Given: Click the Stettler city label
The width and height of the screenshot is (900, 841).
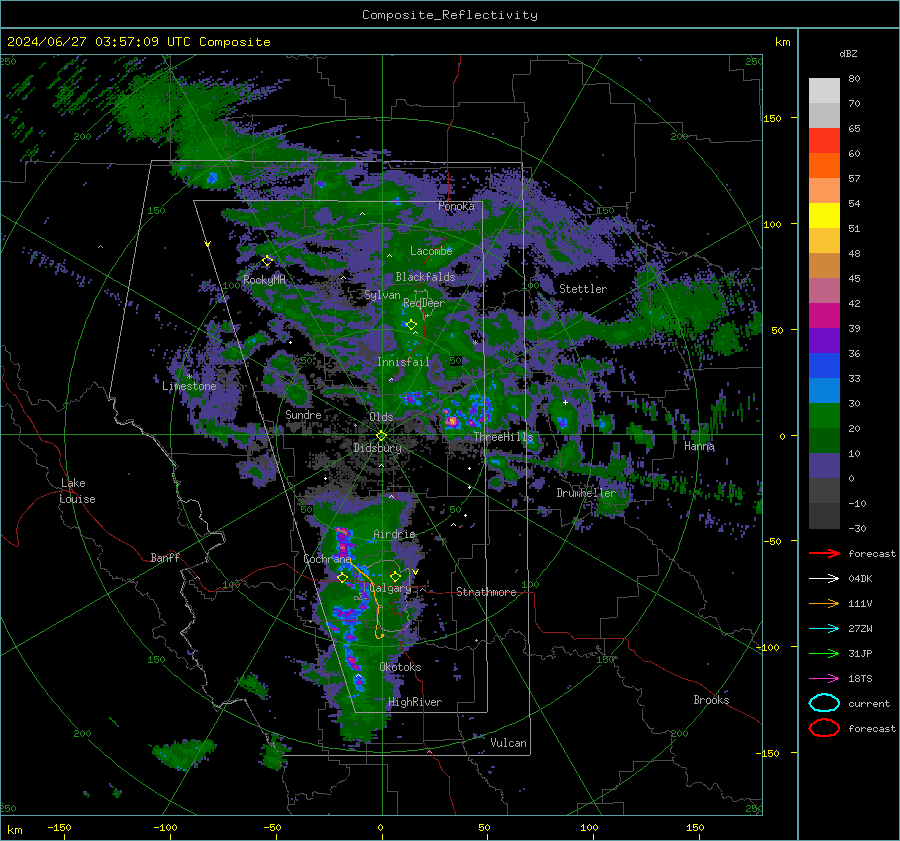Looking at the screenshot, I should point(583,289).
